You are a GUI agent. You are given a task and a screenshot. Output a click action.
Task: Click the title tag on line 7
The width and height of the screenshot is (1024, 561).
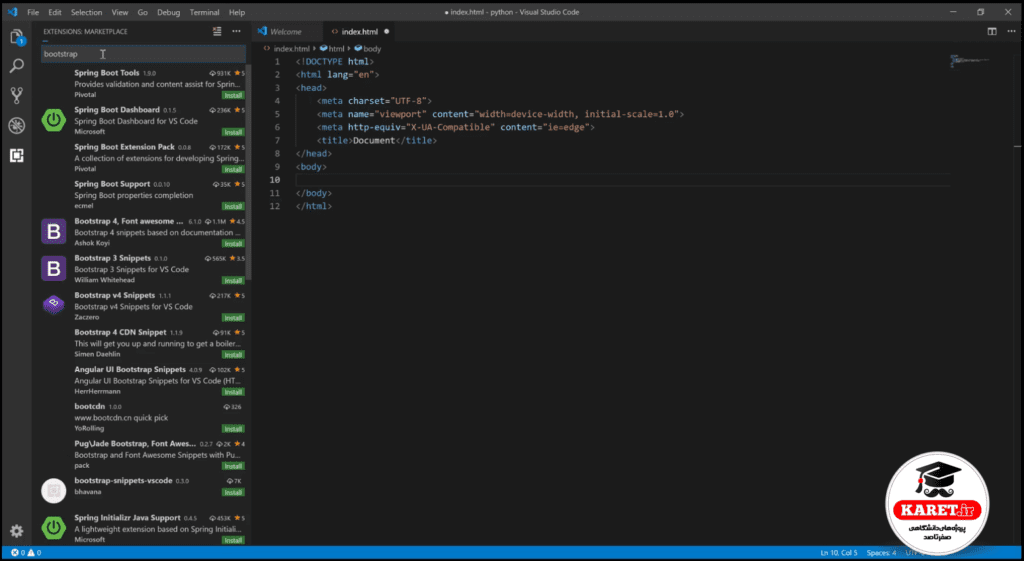(377, 140)
